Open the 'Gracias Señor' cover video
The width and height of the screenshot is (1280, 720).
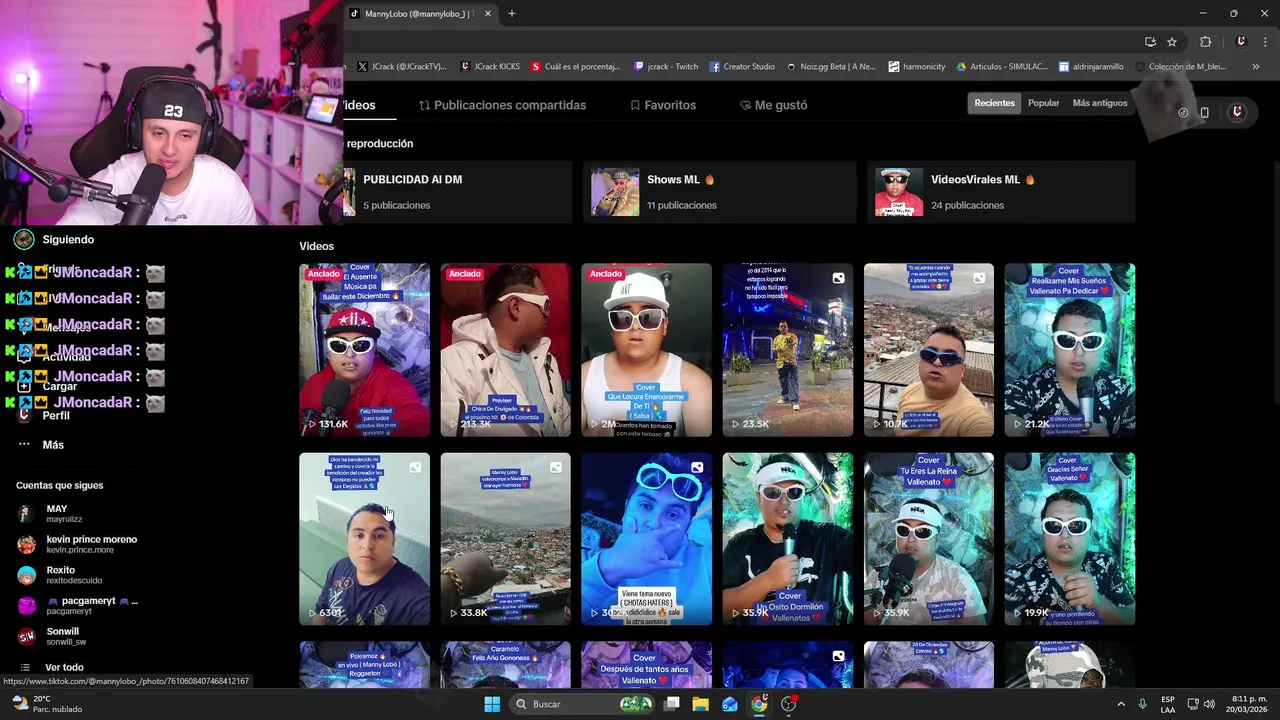pos(1070,539)
